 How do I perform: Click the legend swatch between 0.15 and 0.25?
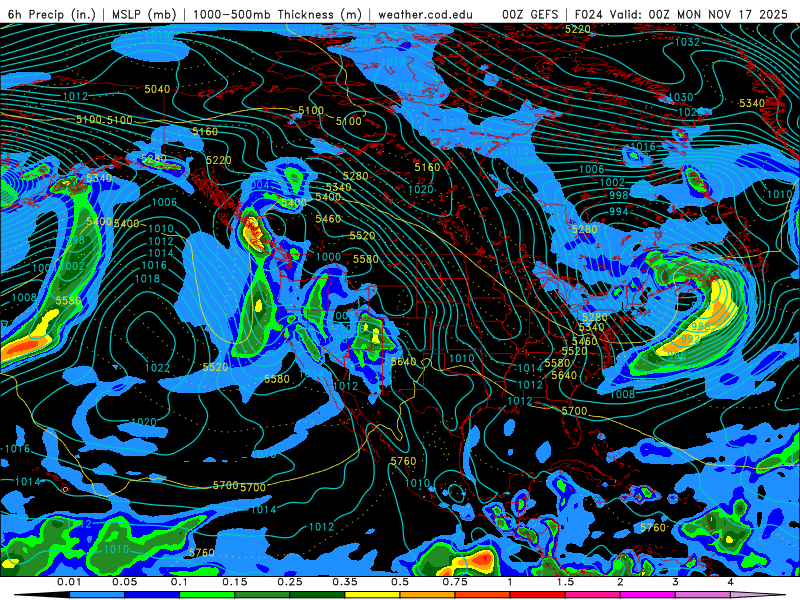[262, 595]
